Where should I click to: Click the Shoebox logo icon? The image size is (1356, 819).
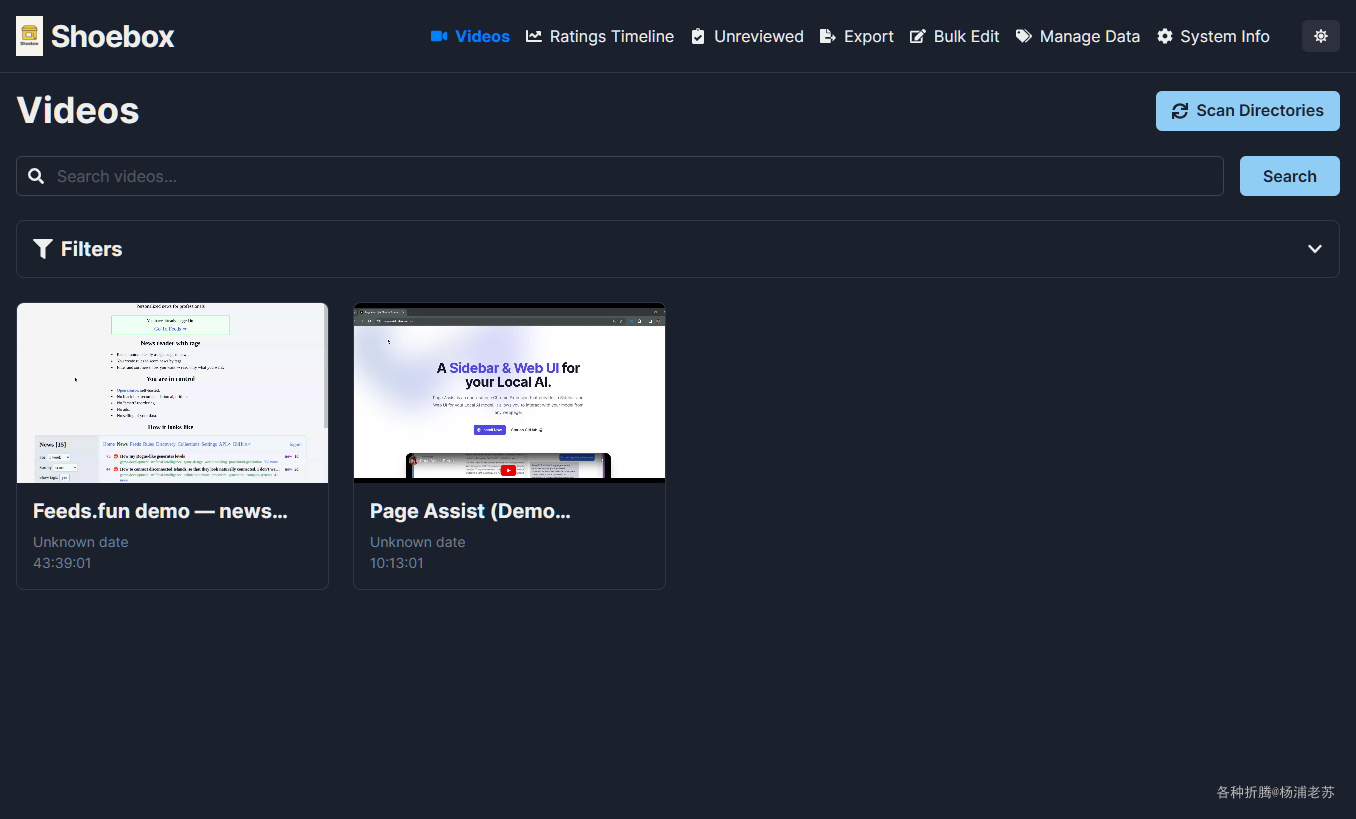[x=30, y=36]
